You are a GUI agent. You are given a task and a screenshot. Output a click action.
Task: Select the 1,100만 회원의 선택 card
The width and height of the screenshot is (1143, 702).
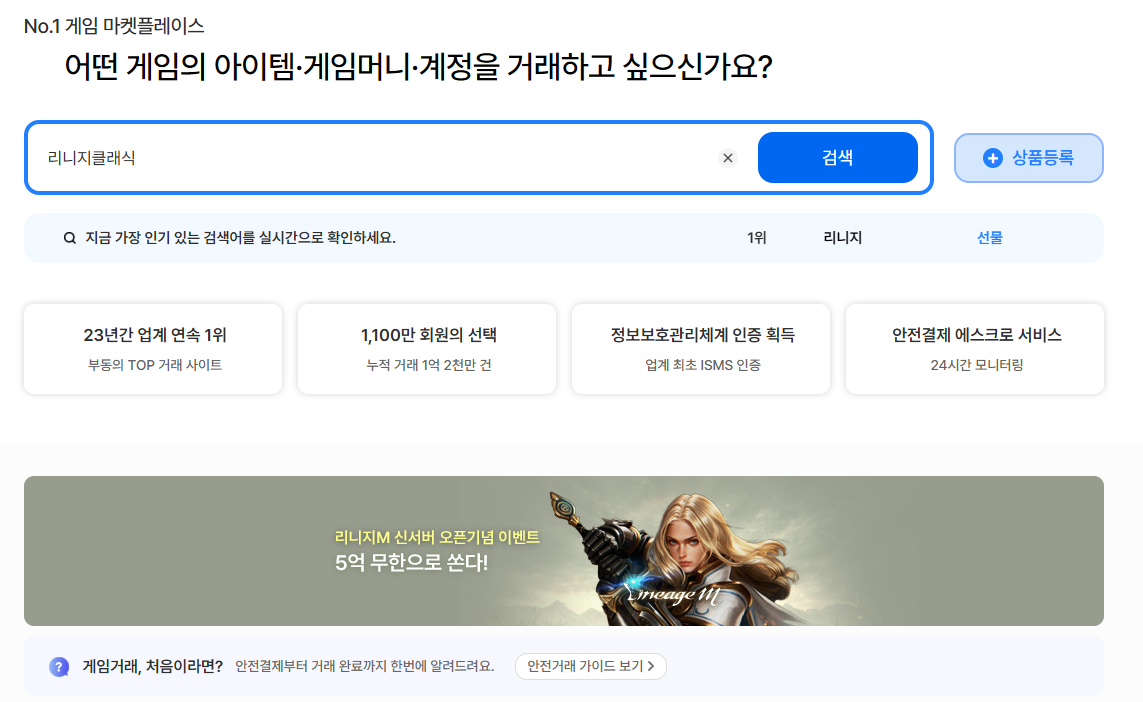[427, 349]
